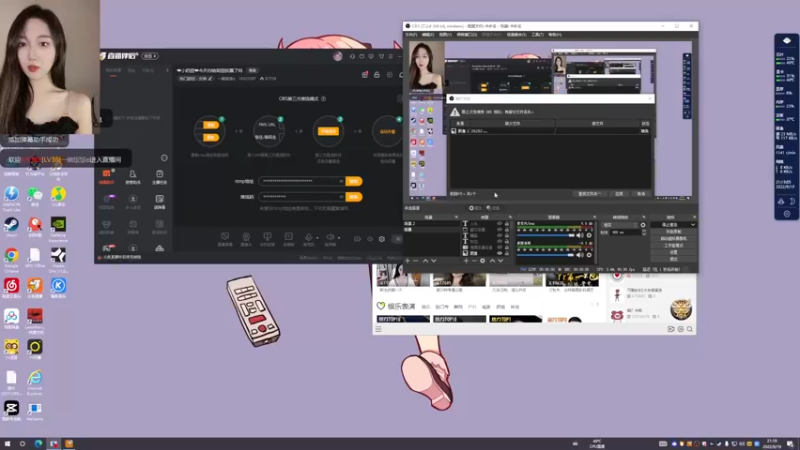800x450 pixels.
Task: Add a new scene in OBS scenes panel
Action: point(408,261)
